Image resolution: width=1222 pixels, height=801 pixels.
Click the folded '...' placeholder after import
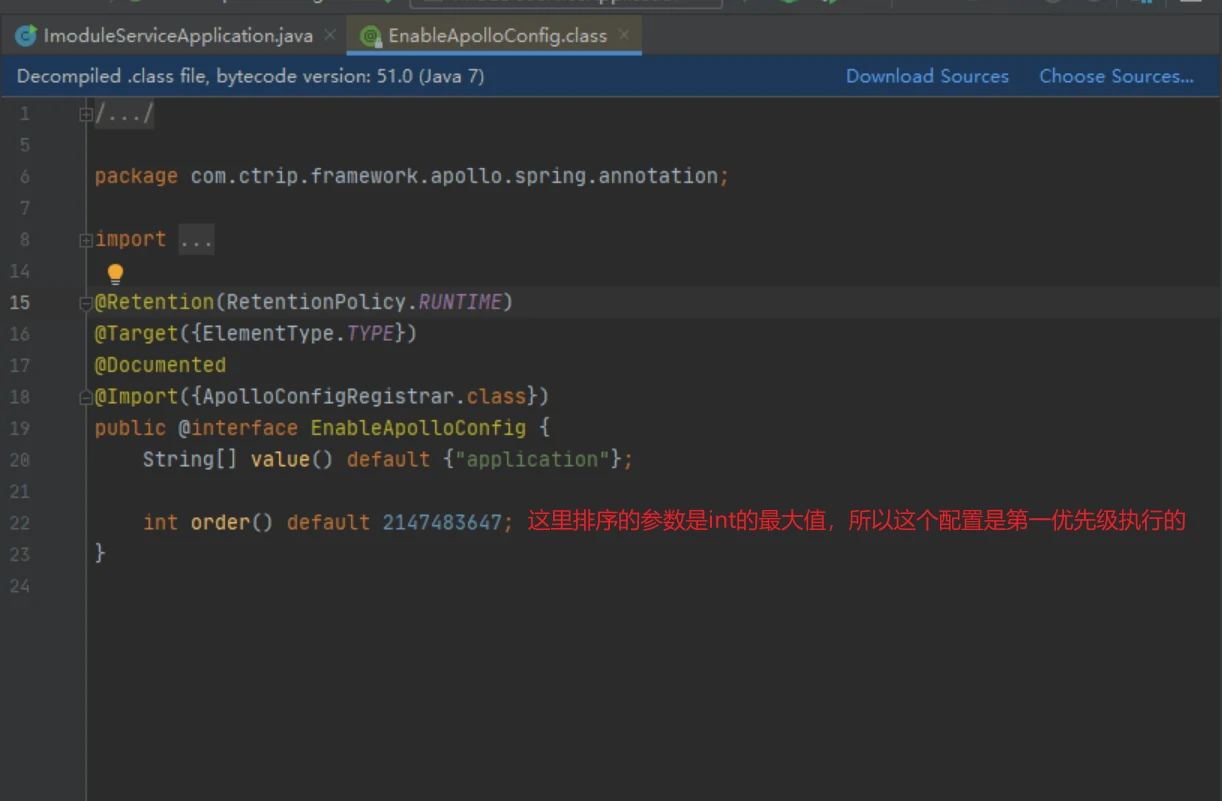[196, 240]
